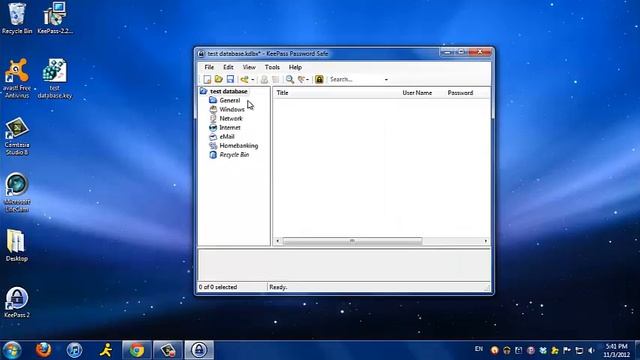Open the Search box dropdown arrow

pos(386,80)
